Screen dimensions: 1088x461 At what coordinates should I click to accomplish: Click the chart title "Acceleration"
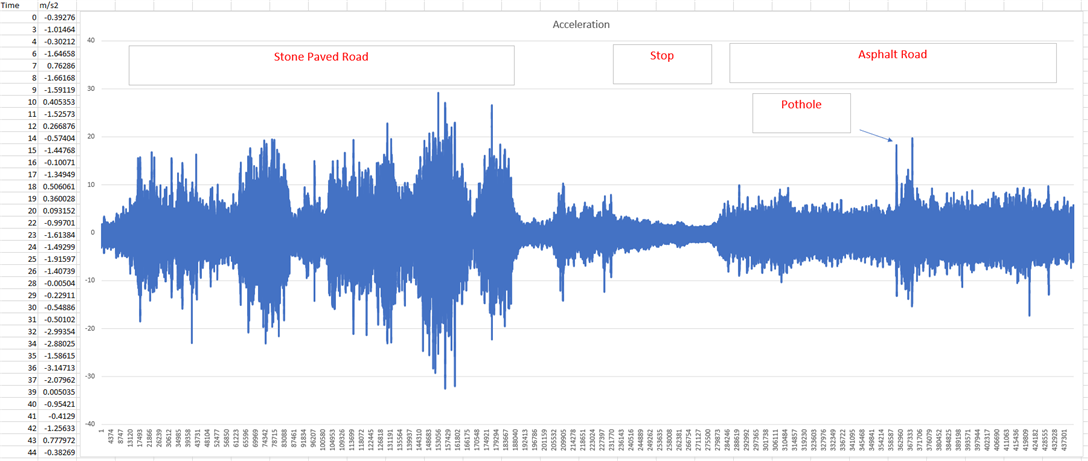pyautogui.click(x=581, y=24)
